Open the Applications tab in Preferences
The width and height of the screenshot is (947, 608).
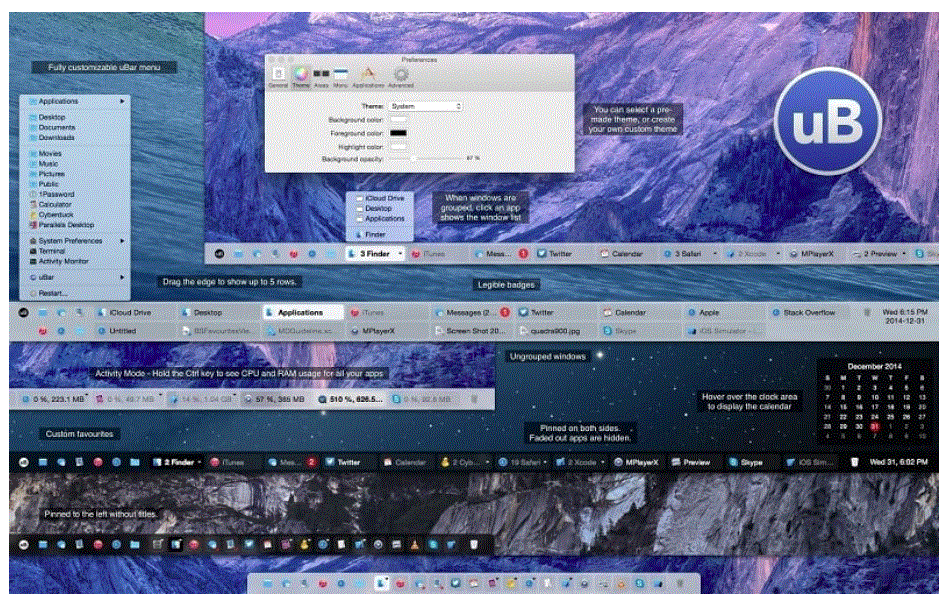click(368, 77)
